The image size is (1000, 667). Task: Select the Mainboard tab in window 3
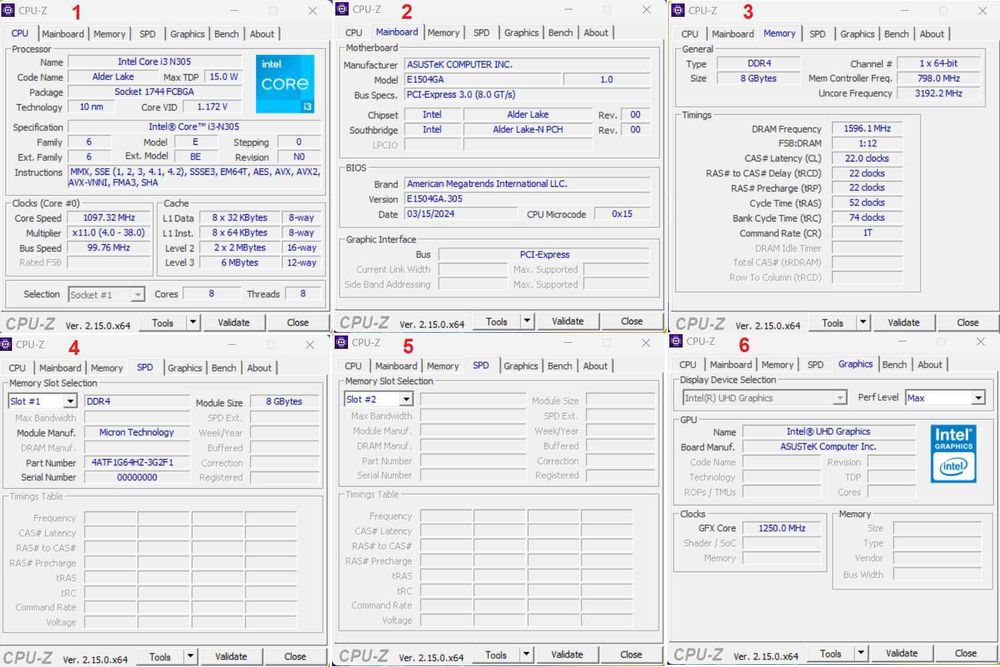[733, 34]
